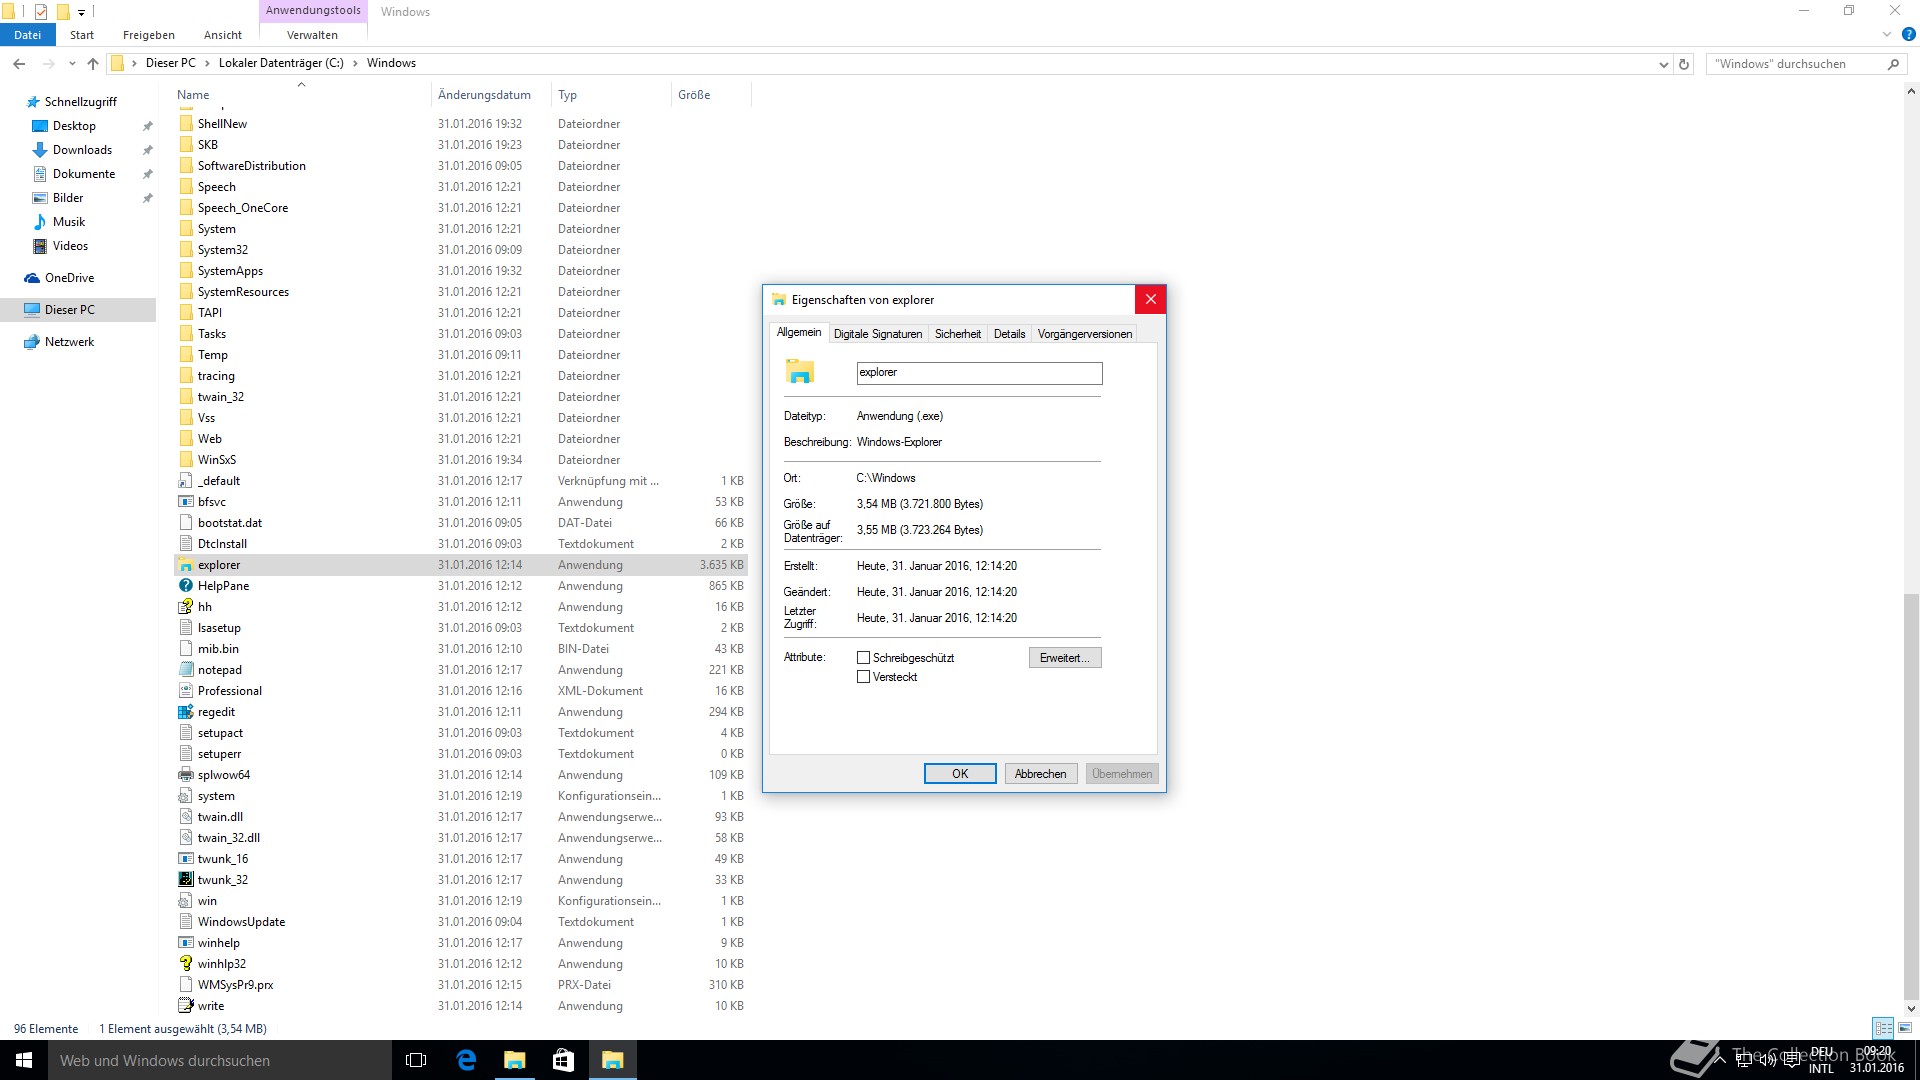The image size is (1920, 1080).
Task: Click the file name field in properties
Action: click(980, 373)
